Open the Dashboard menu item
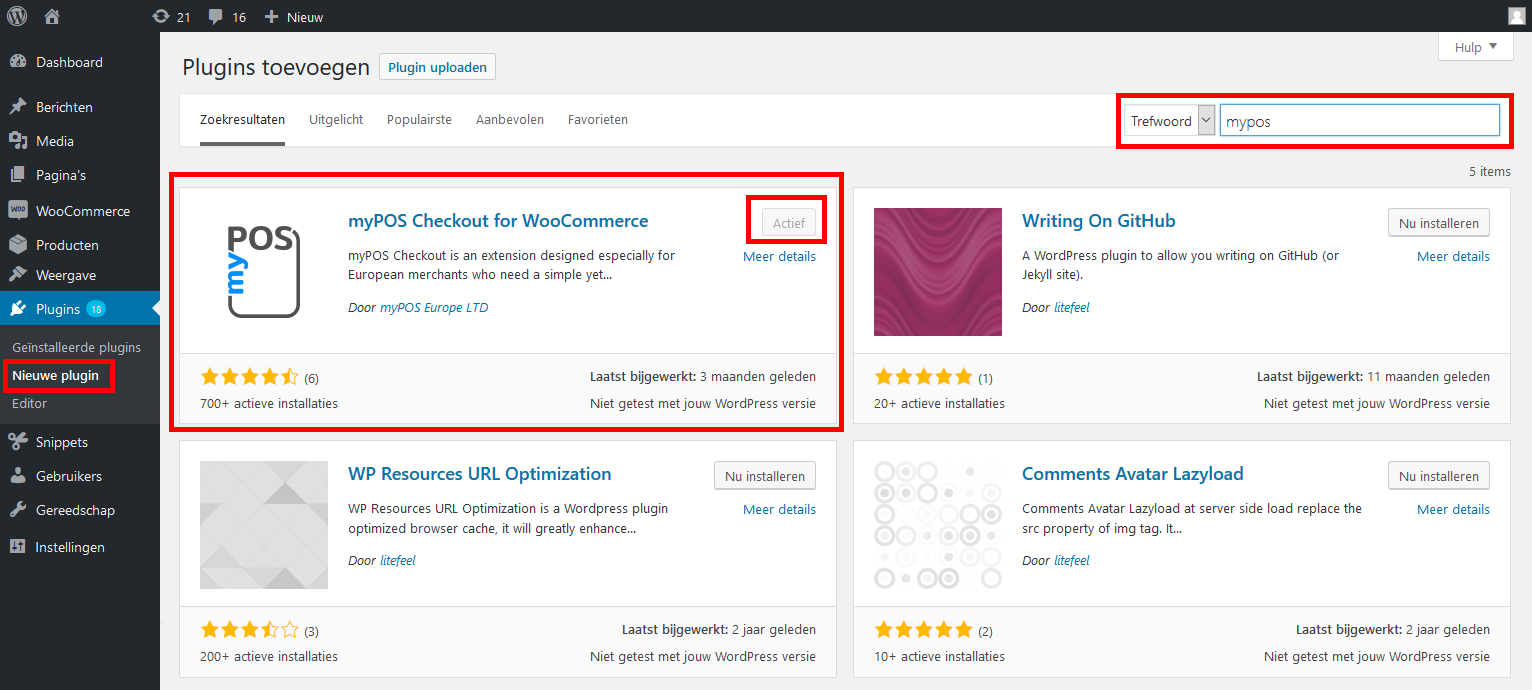 [x=69, y=62]
